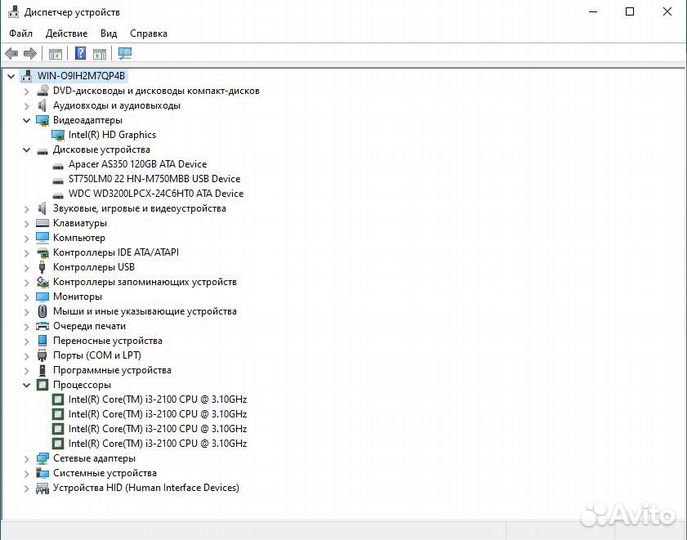Select WDC WD3200LPCX-24C6HT0 ATA Device

pyautogui.click(x=156, y=194)
